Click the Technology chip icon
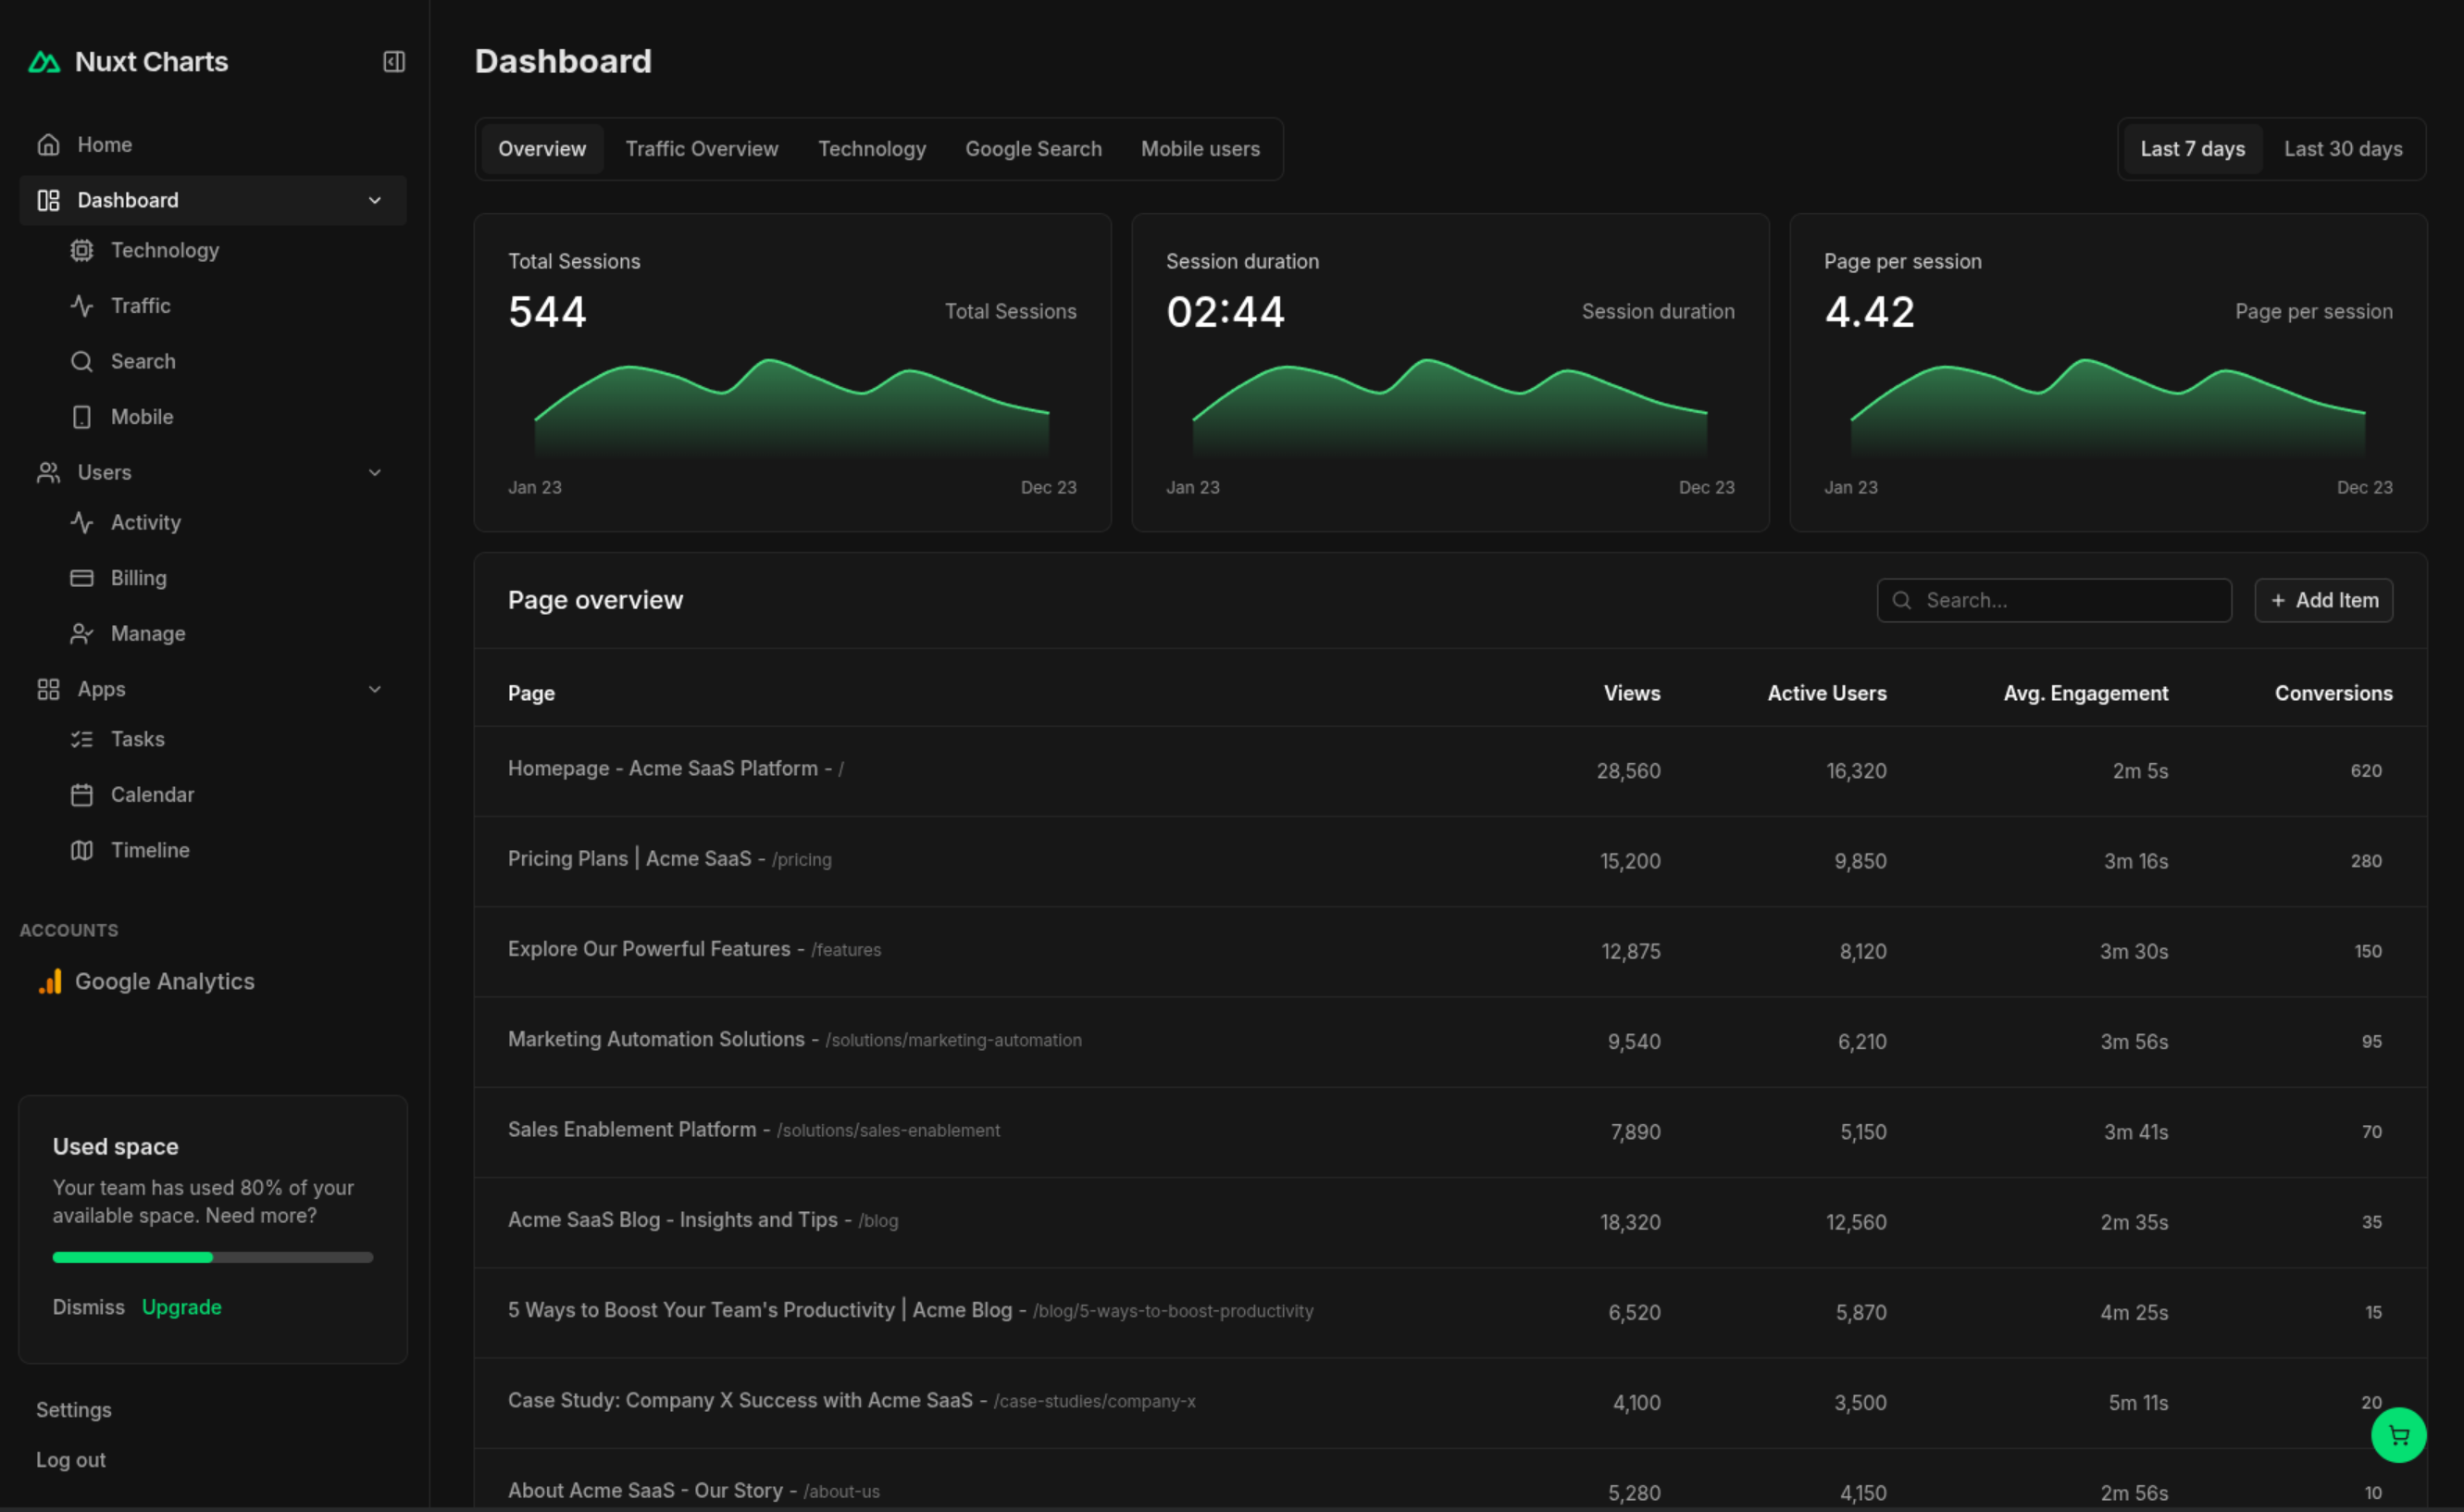 [x=82, y=250]
